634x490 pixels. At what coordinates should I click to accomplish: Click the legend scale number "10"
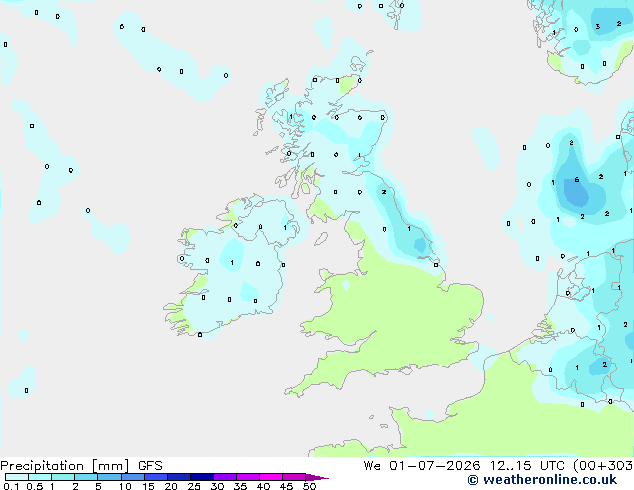click(x=125, y=486)
